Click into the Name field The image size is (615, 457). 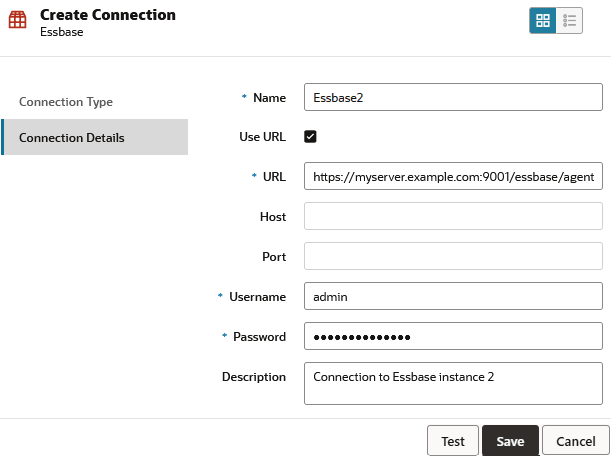[453, 97]
